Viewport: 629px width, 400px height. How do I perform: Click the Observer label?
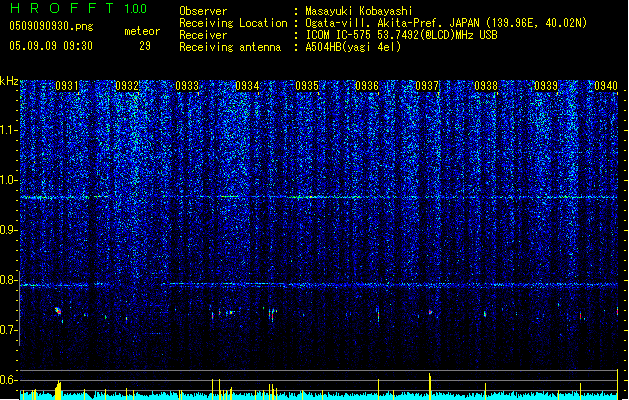(203, 11)
